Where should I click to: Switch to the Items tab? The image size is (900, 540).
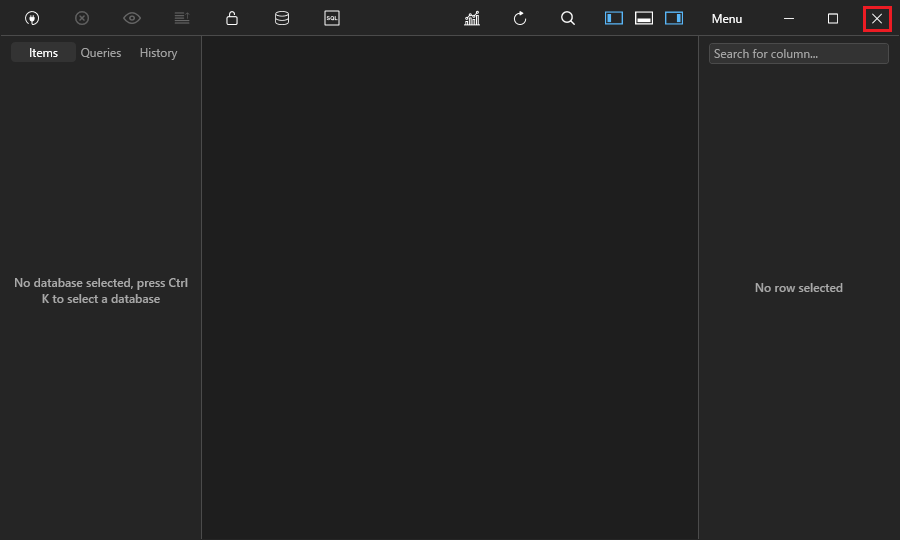point(43,53)
